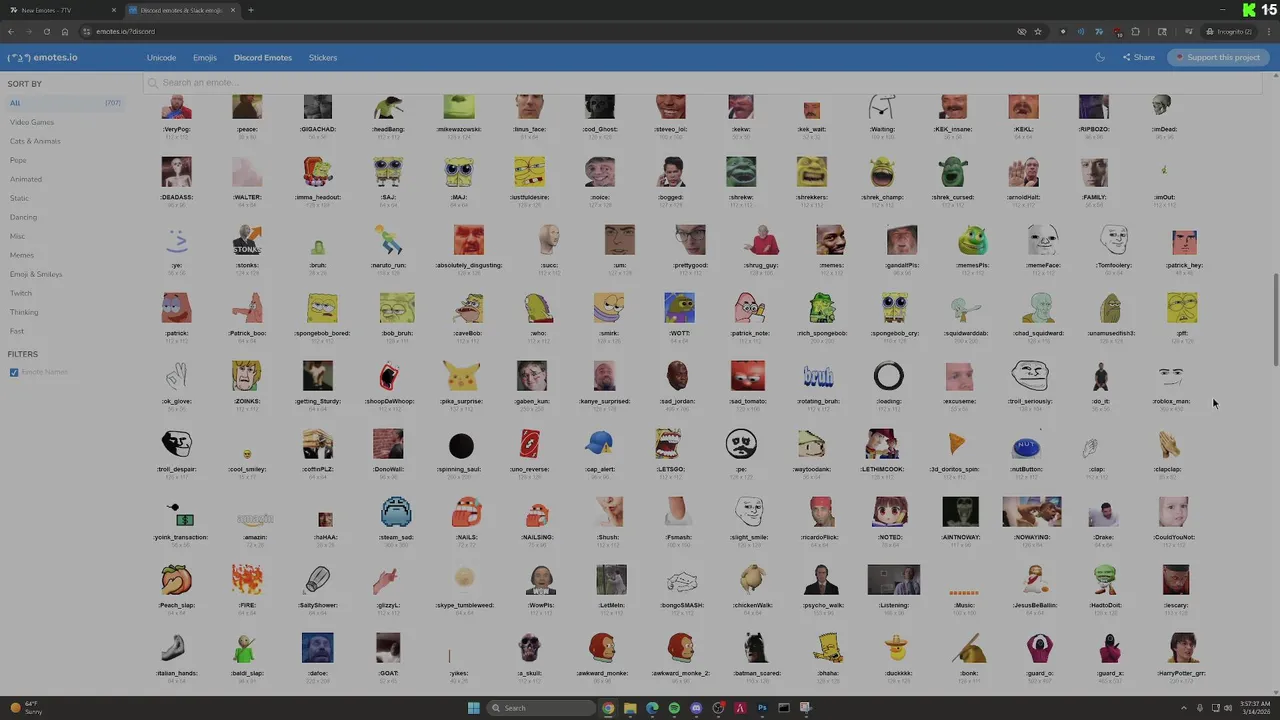This screenshot has width=1280, height=720.
Task: Open a new browser tab
Action: (x=251, y=10)
